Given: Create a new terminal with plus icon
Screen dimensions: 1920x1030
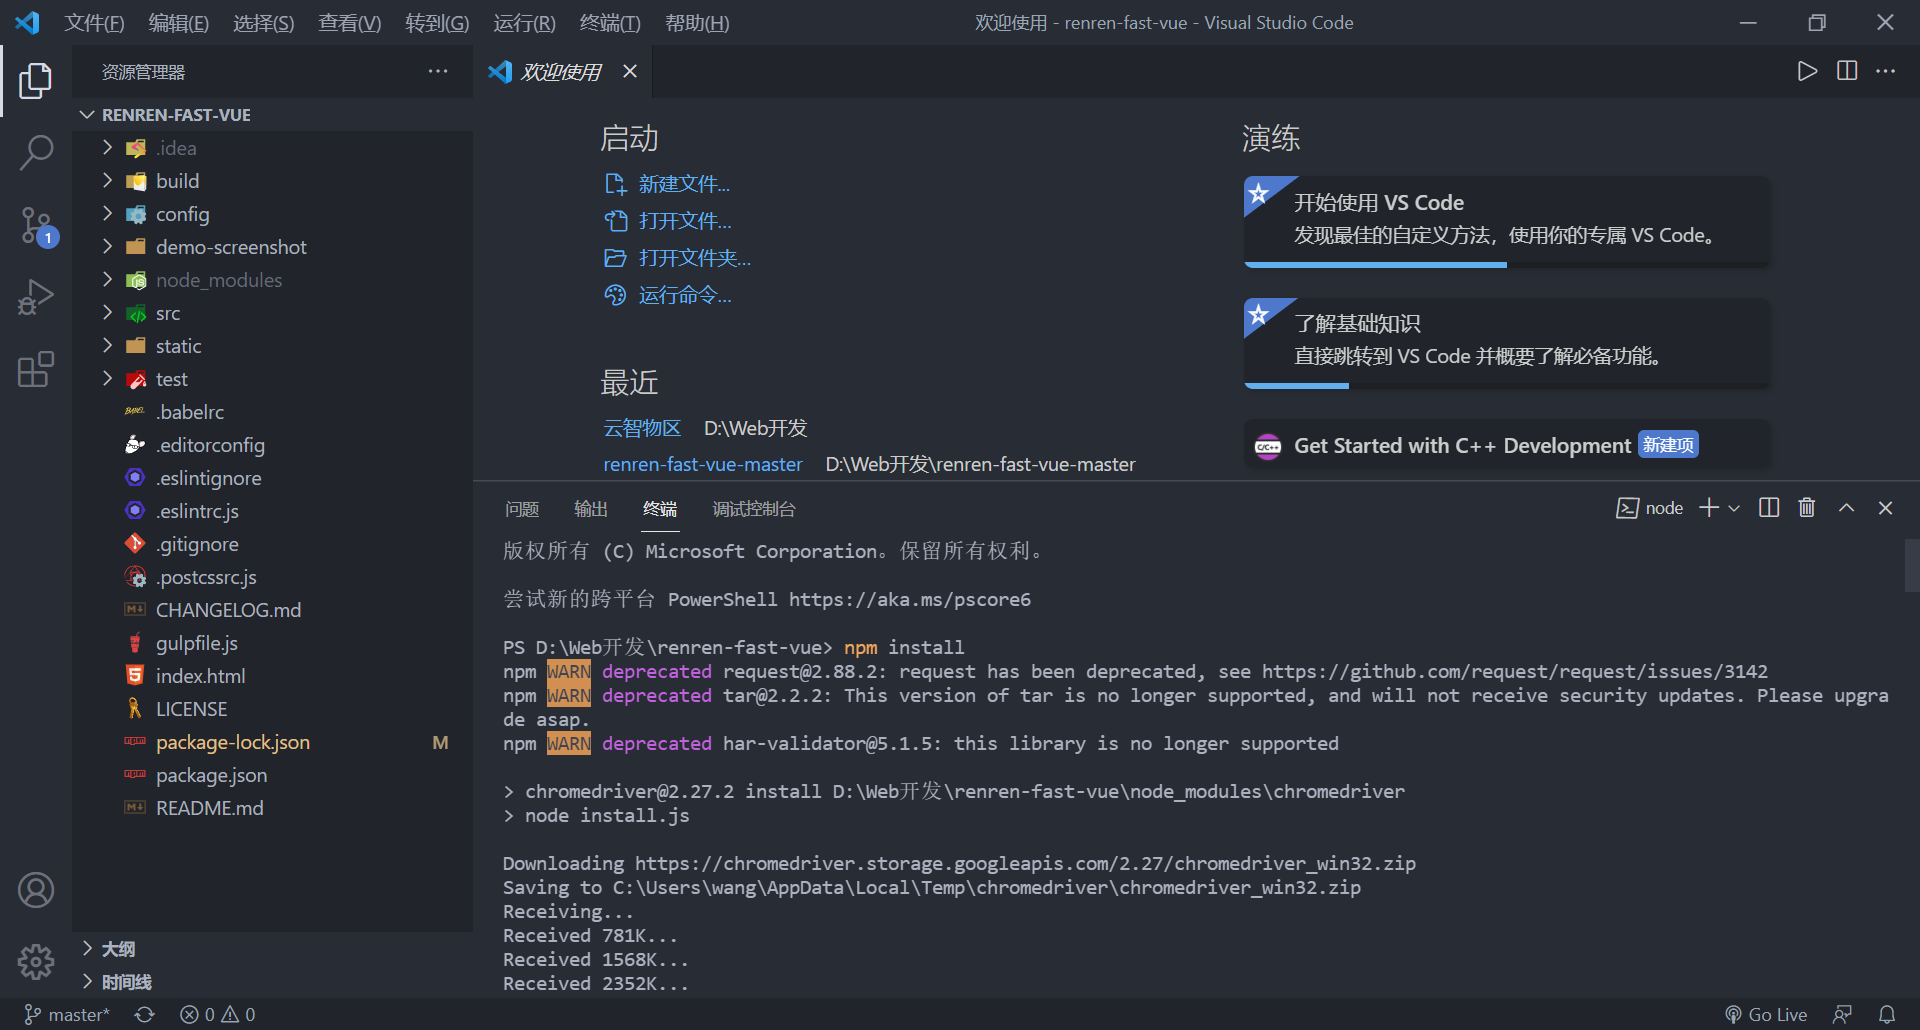Looking at the screenshot, I should (x=1709, y=508).
